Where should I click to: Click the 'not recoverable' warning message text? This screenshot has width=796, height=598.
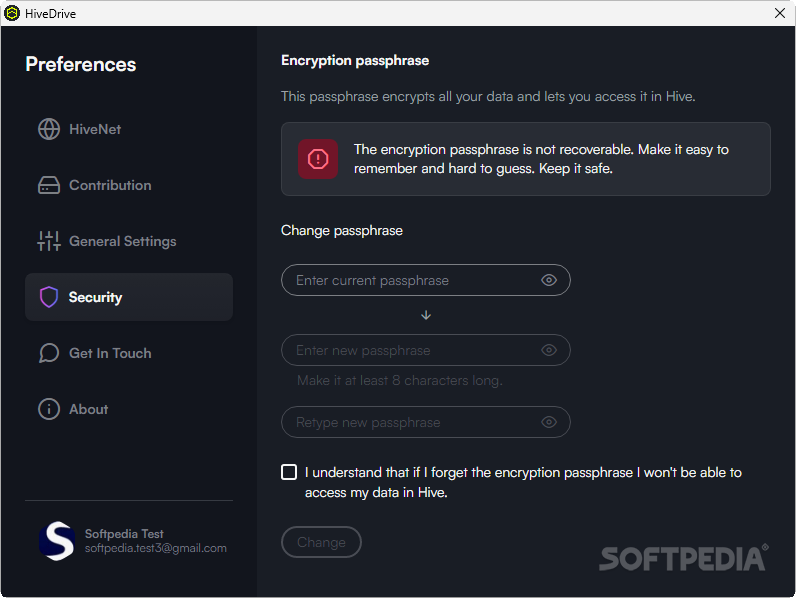point(541,159)
